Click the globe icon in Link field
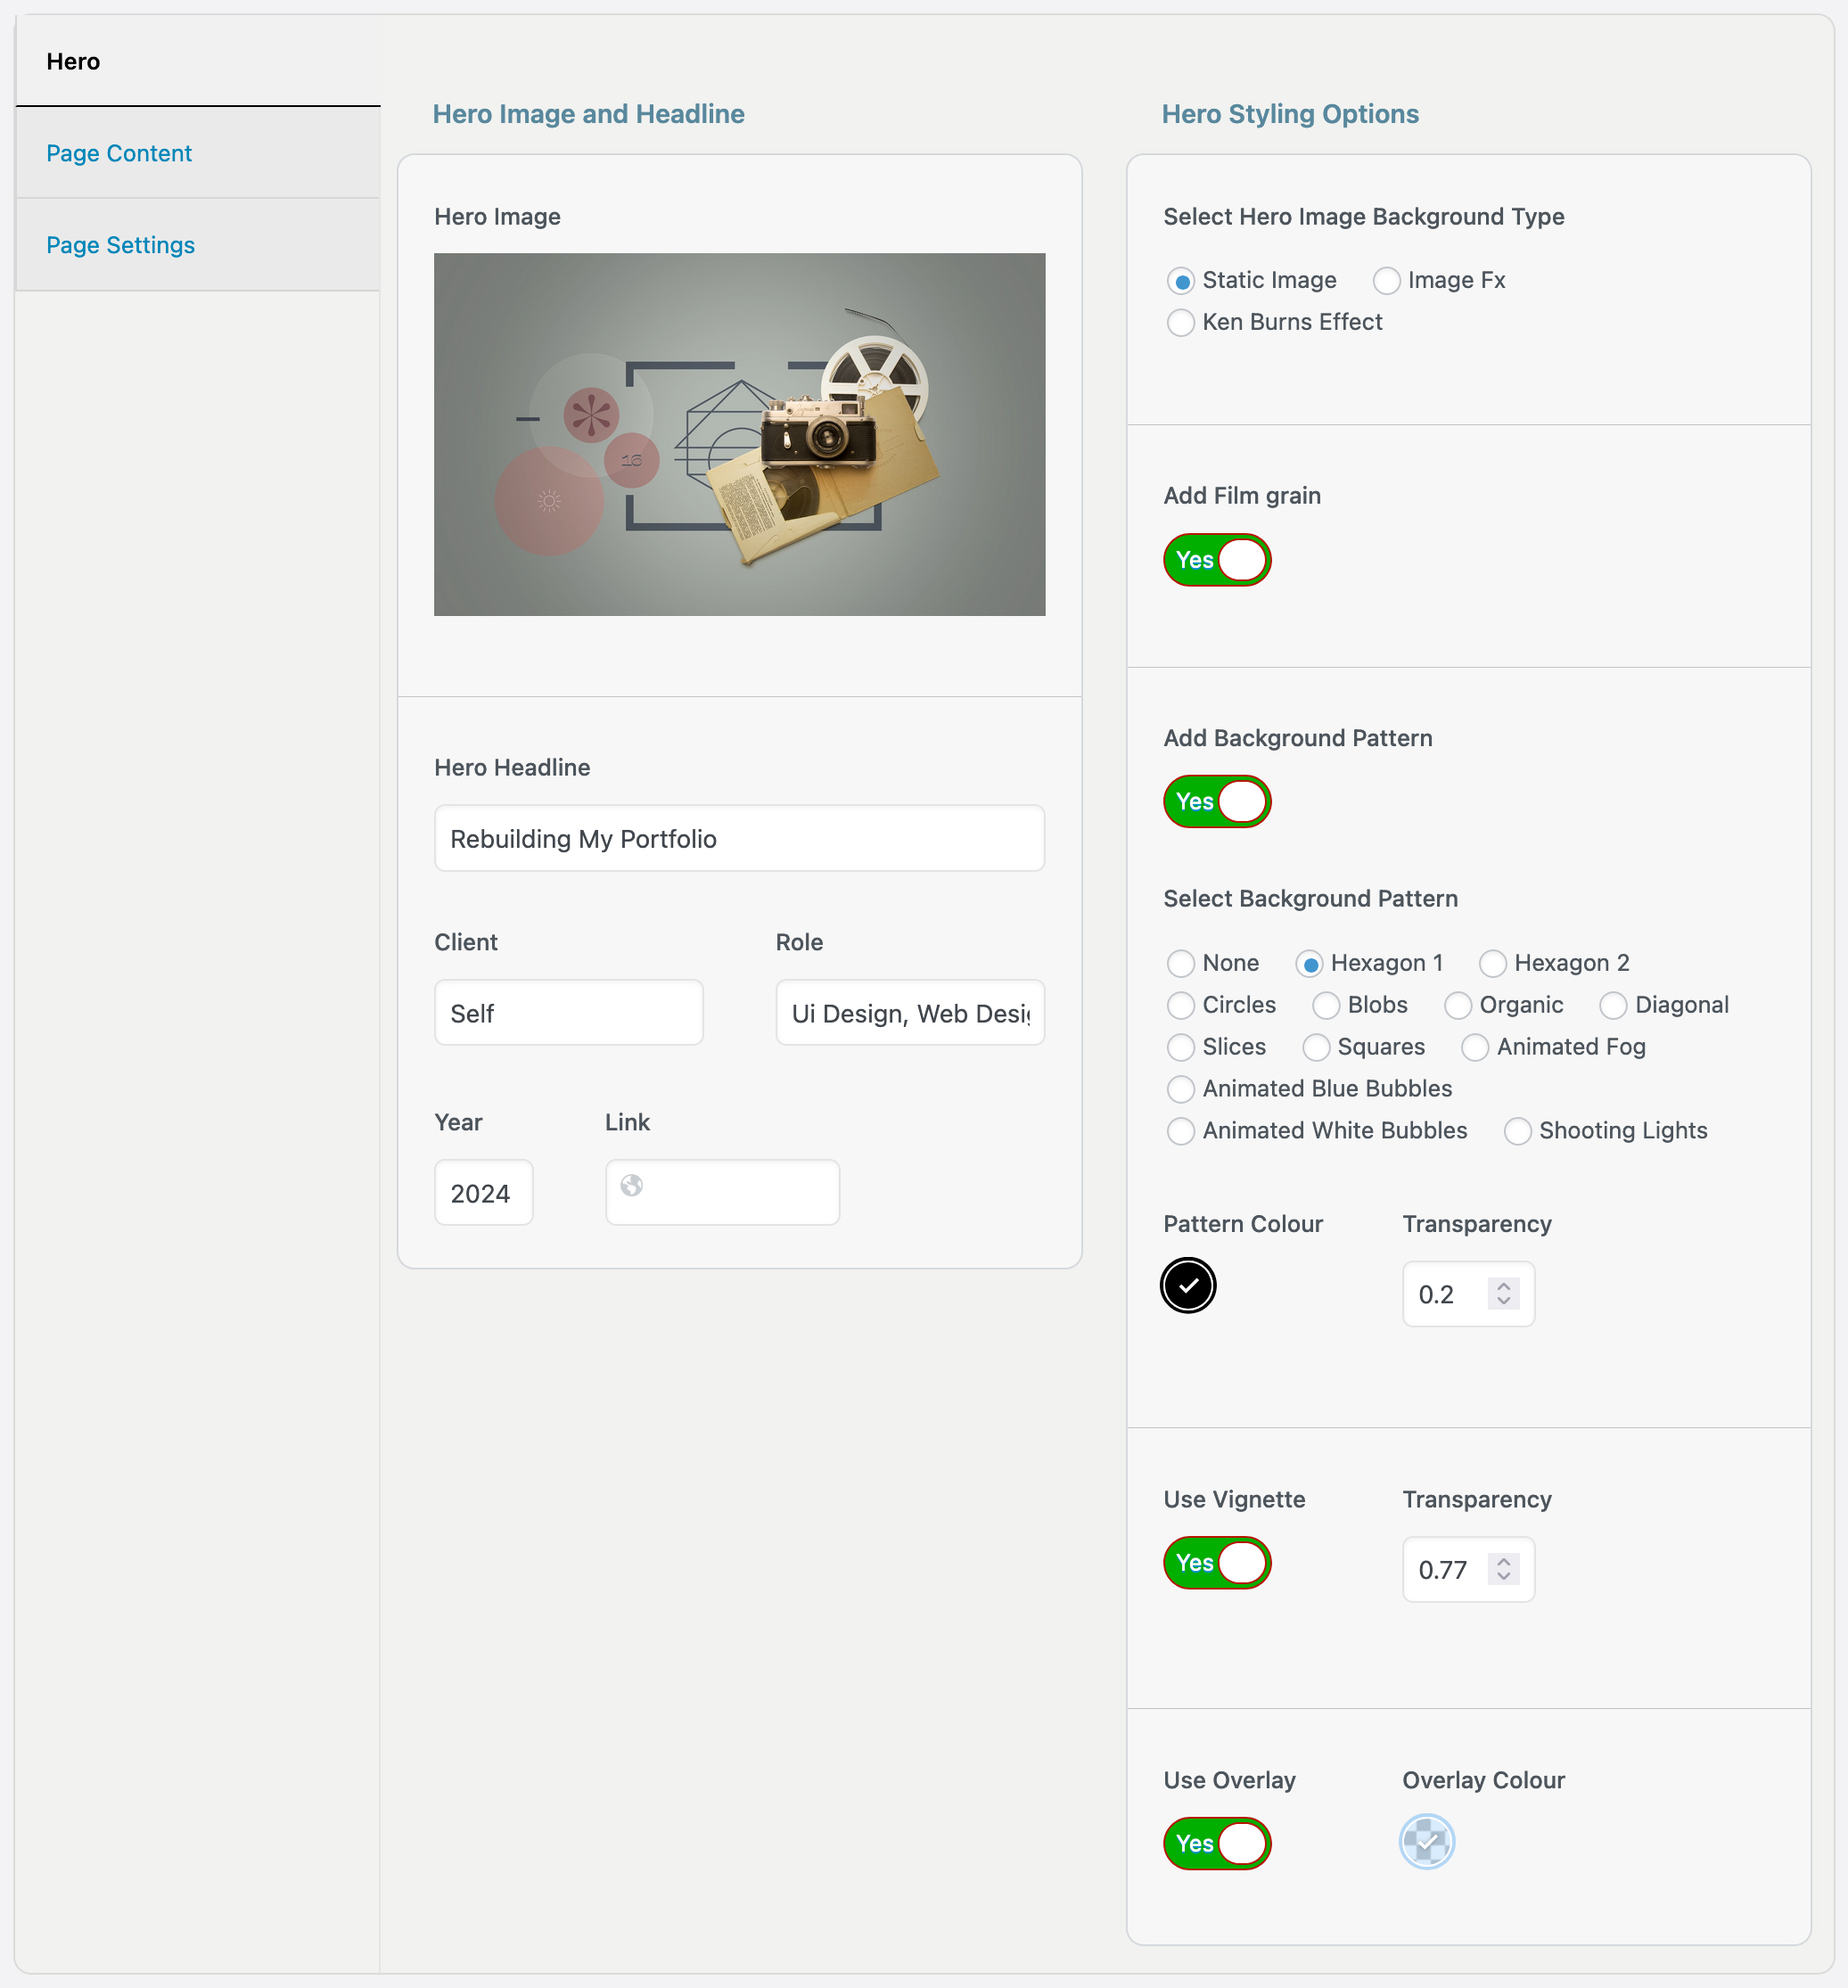 [x=632, y=1185]
